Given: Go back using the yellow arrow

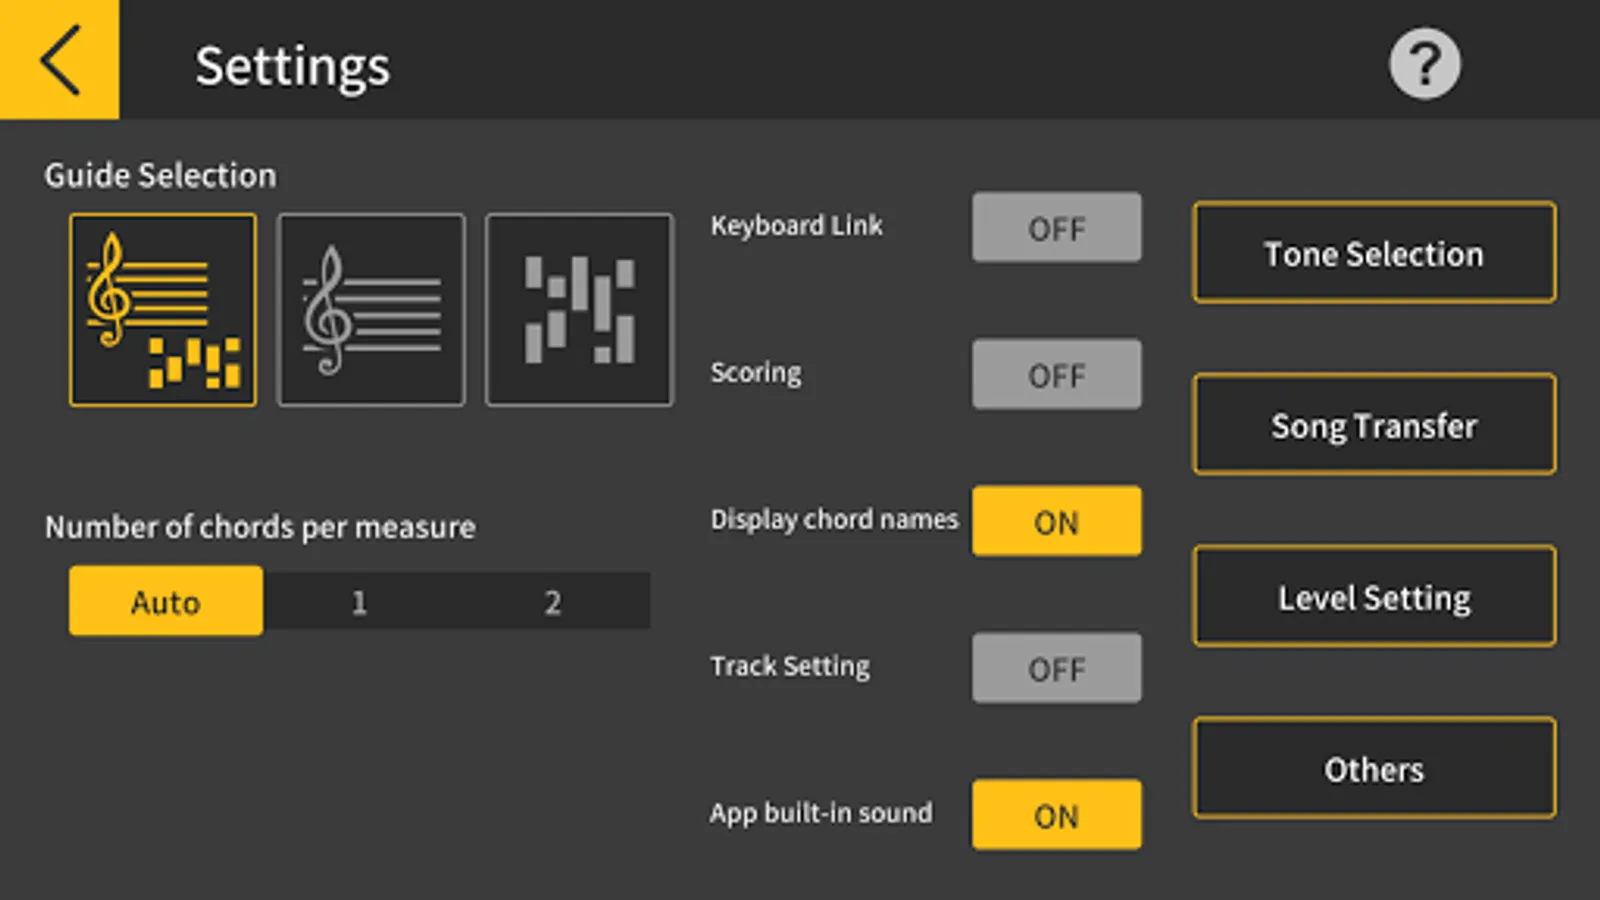Looking at the screenshot, I should tap(59, 60).
